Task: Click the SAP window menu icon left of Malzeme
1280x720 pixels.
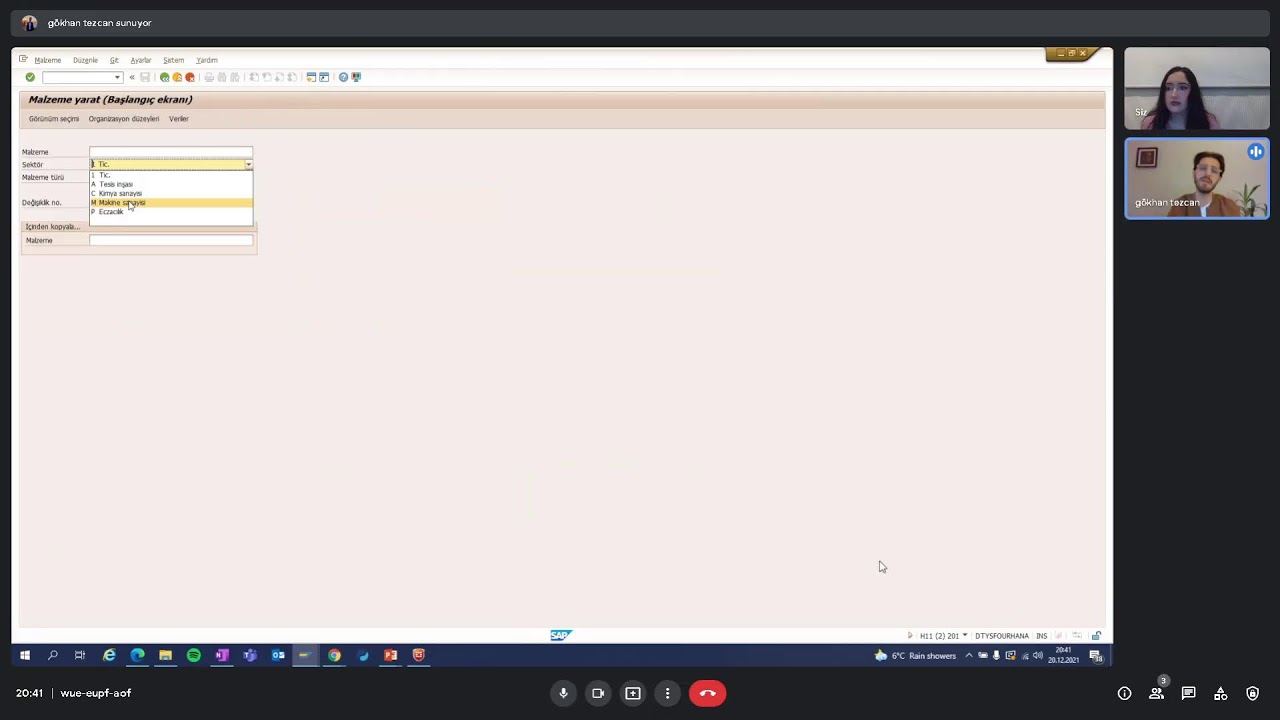Action: pos(23,59)
